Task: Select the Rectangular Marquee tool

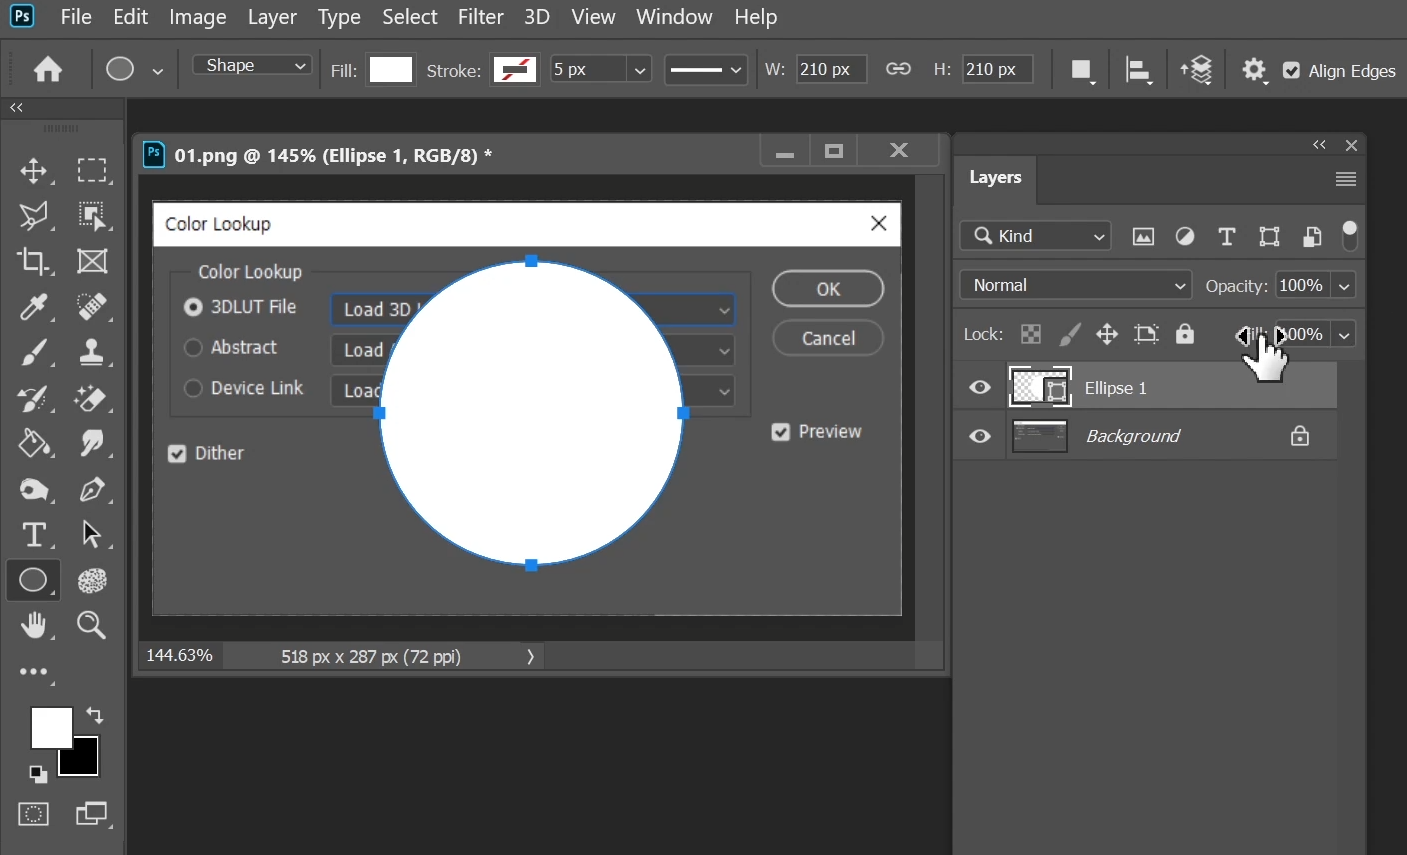Action: (x=92, y=171)
